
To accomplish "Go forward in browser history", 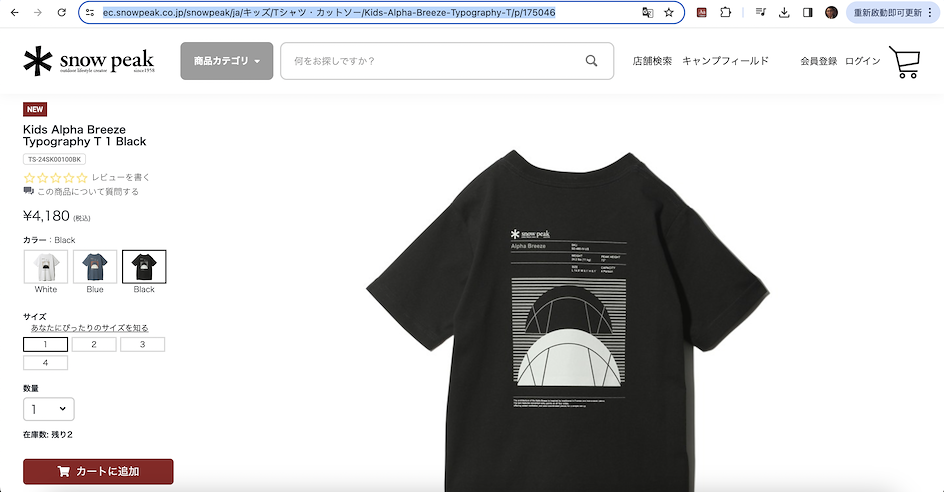I will pos(38,12).
